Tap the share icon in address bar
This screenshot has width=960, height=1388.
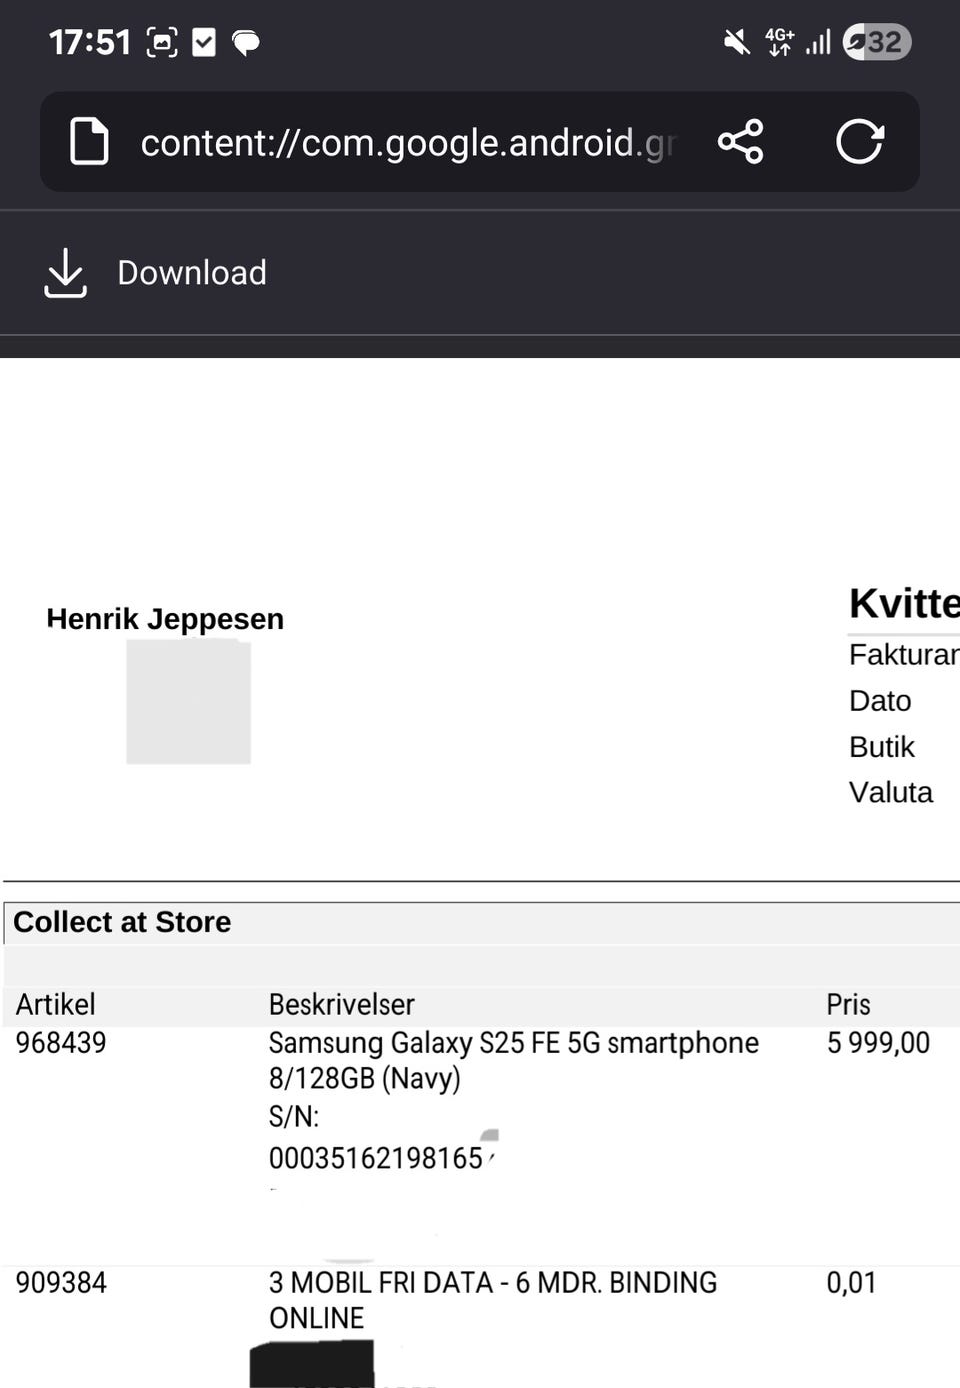tap(740, 141)
